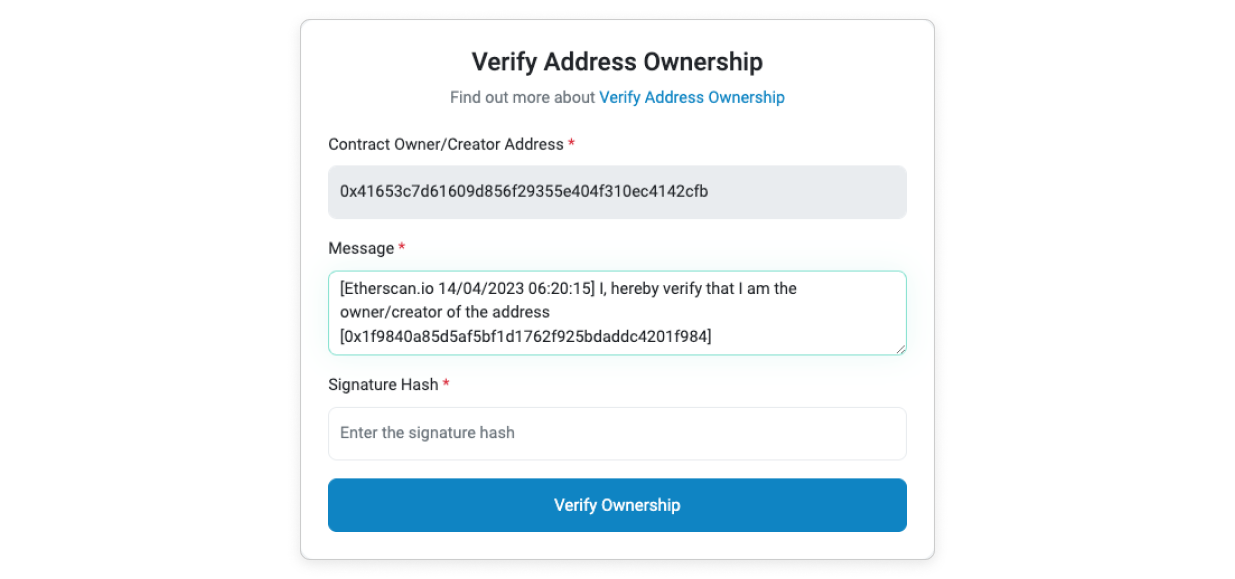Click the "owner/creator of the address" message line

444,313
